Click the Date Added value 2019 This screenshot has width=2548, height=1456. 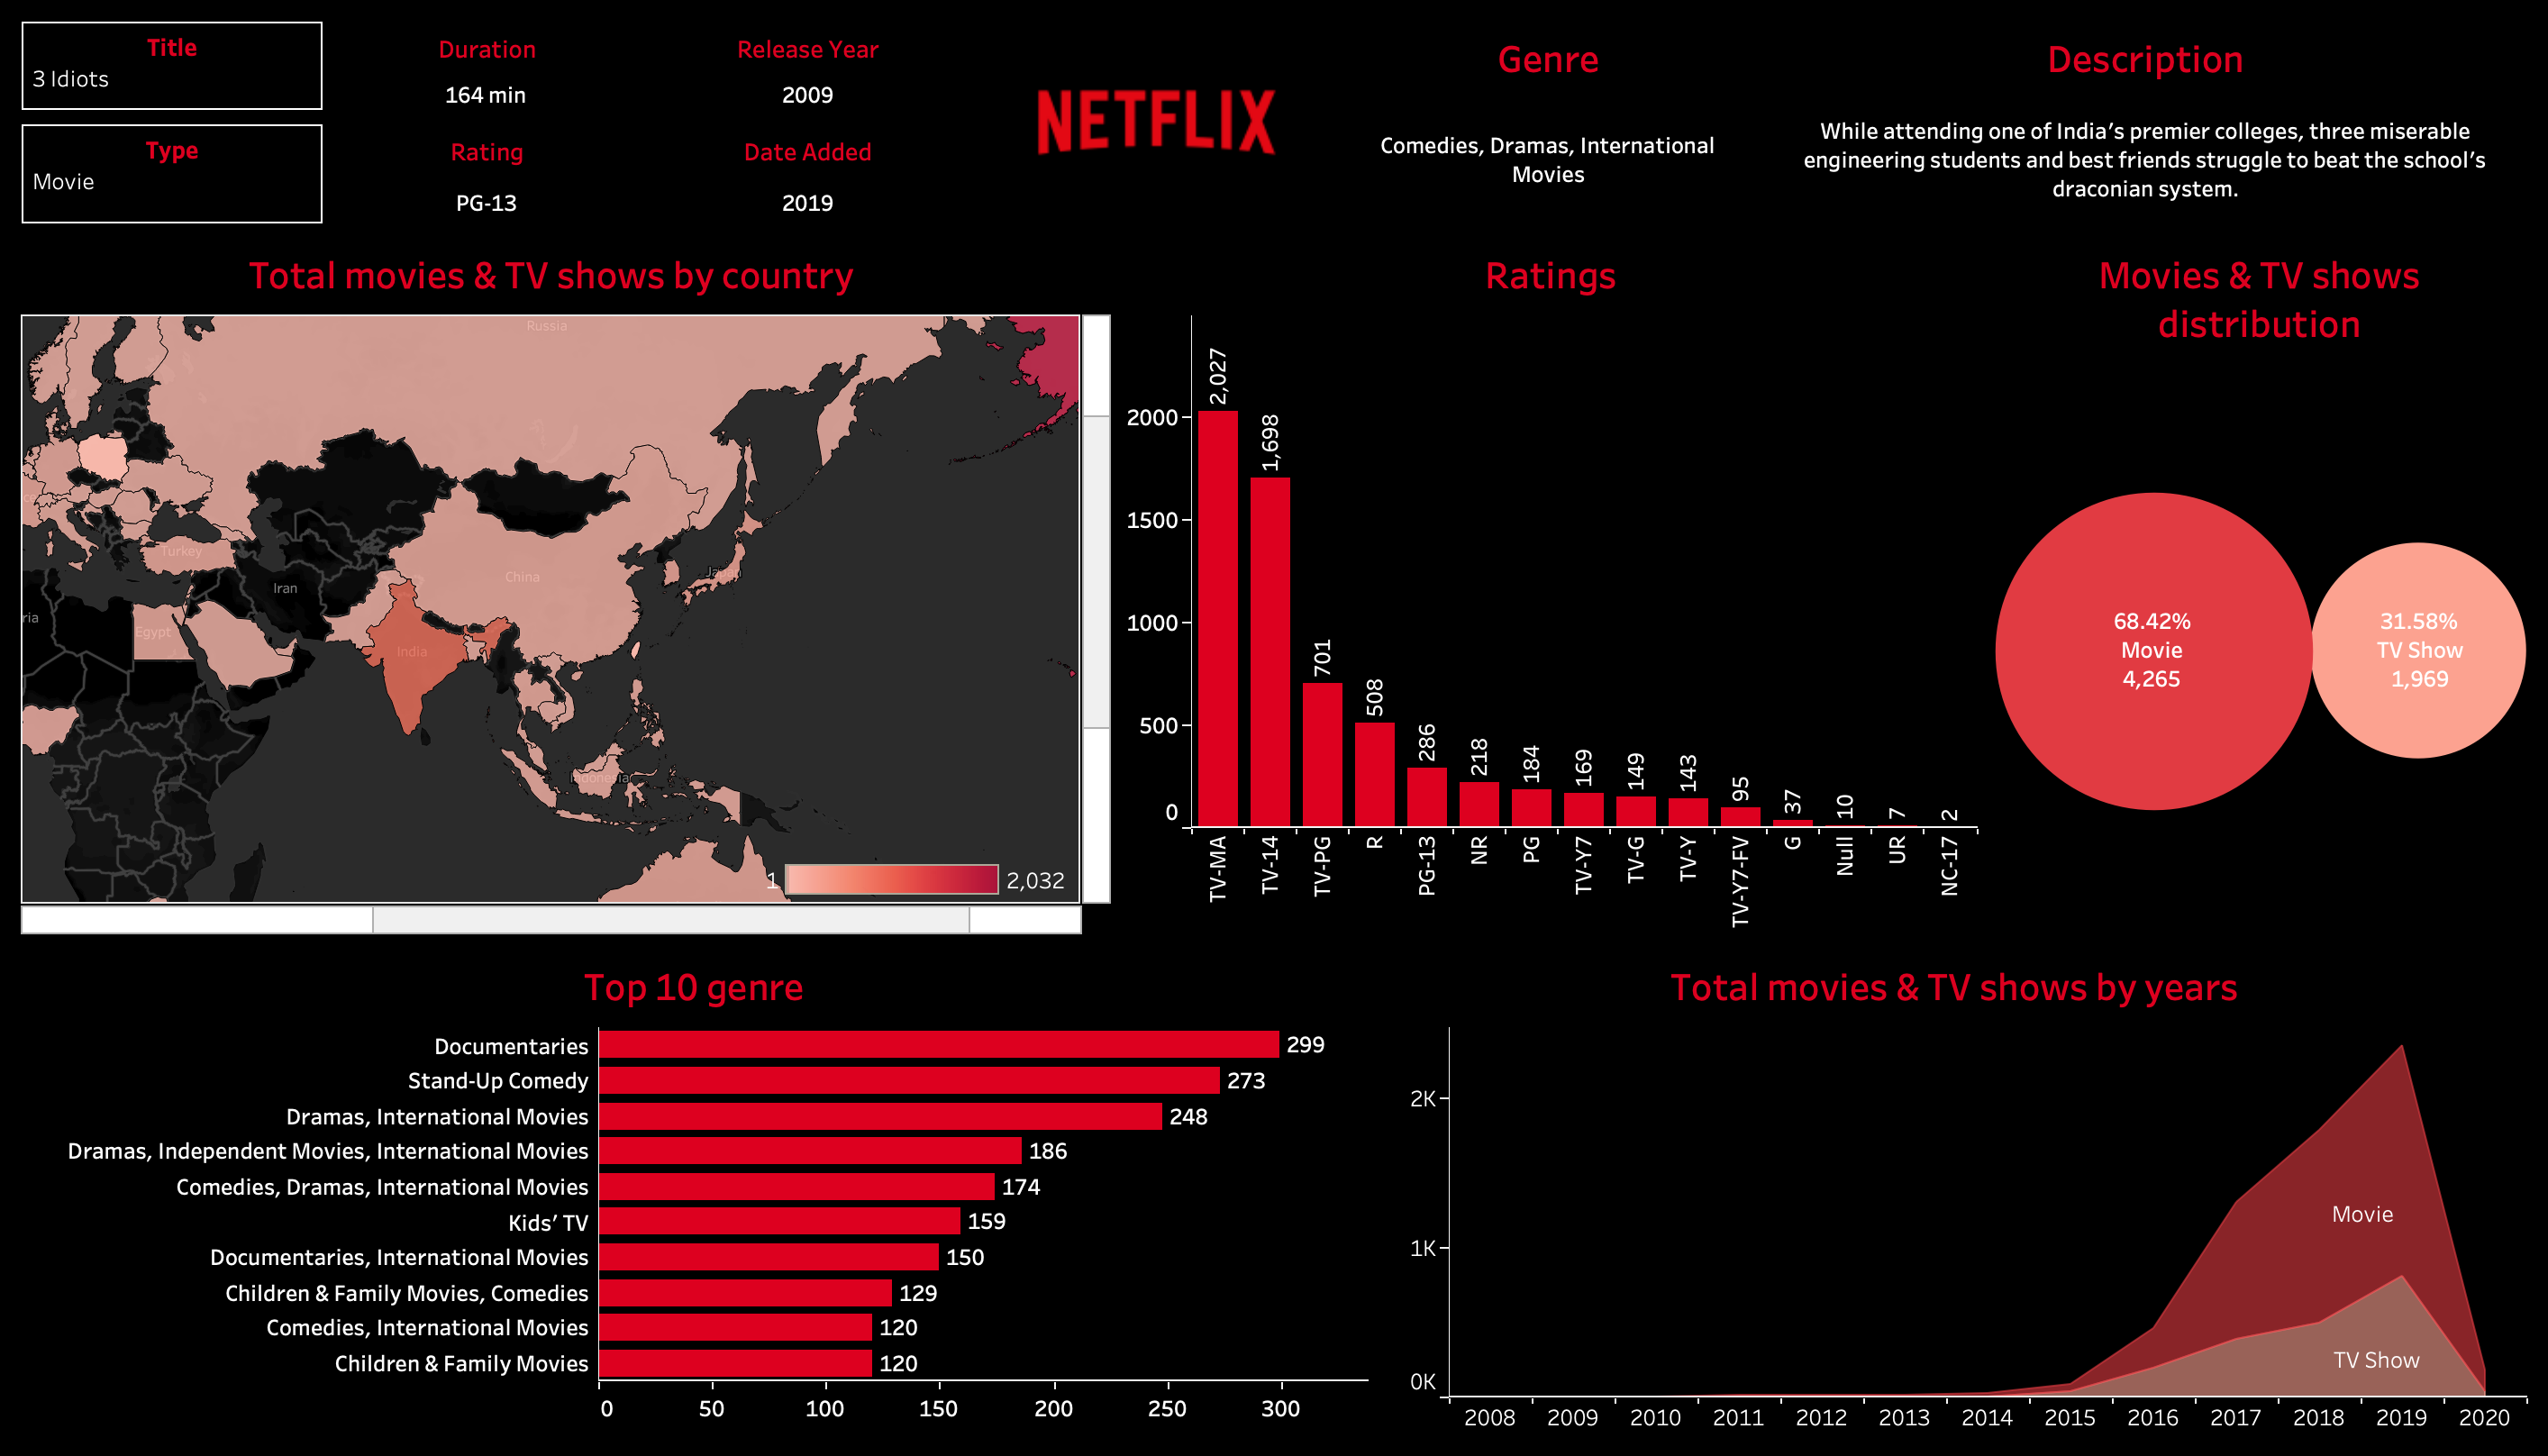click(807, 203)
